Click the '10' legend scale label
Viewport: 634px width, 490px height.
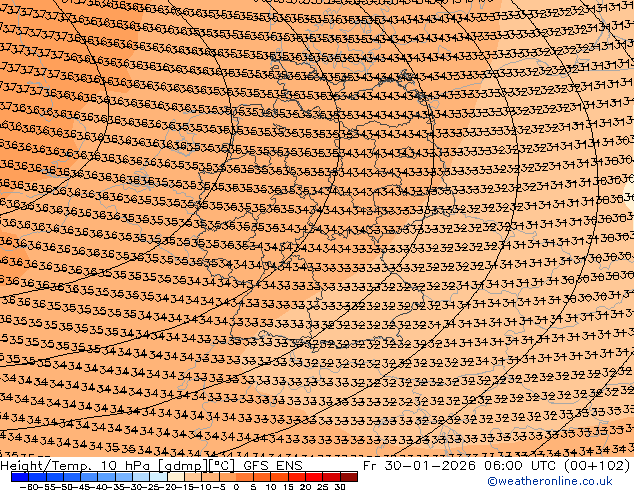tap(271, 487)
